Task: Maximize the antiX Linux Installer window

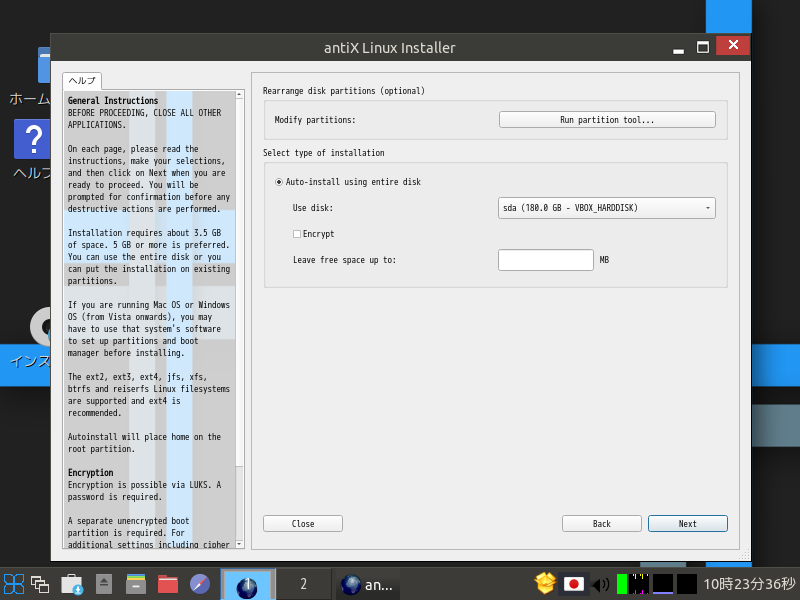Action: tap(703, 47)
